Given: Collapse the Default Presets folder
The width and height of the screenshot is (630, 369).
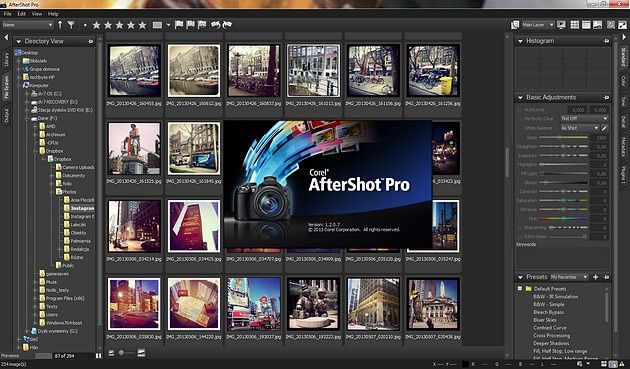Looking at the screenshot, I should coord(520,289).
